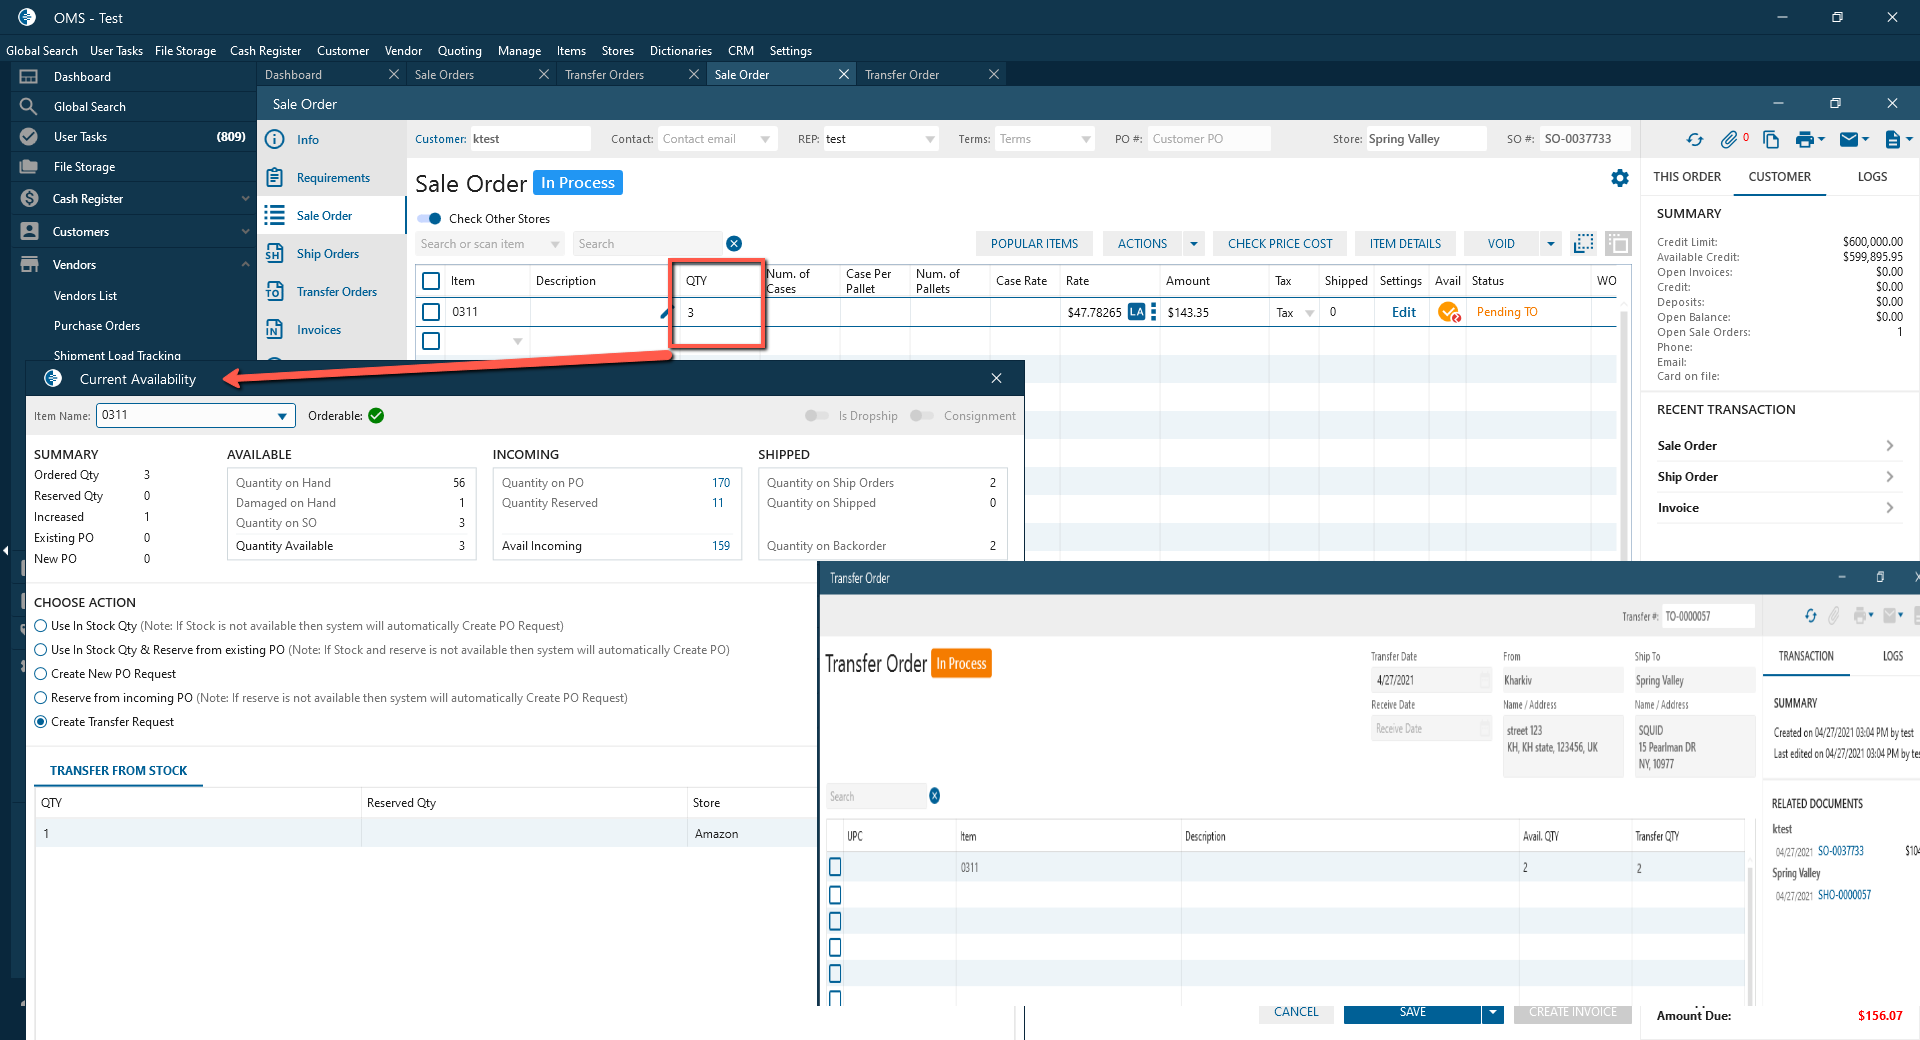Click the Requirements clipboard icon
Viewport: 1920px width, 1040px height.
pos(275,178)
